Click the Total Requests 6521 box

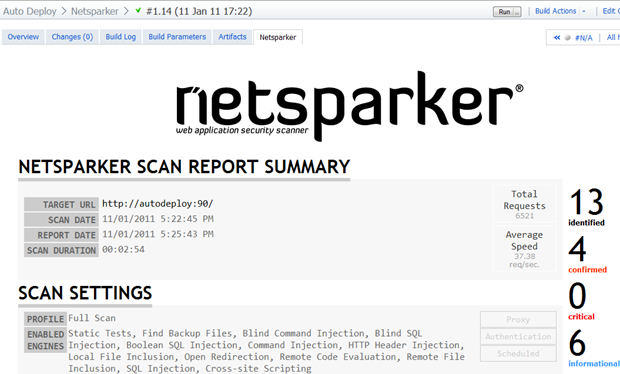(x=524, y=204)
